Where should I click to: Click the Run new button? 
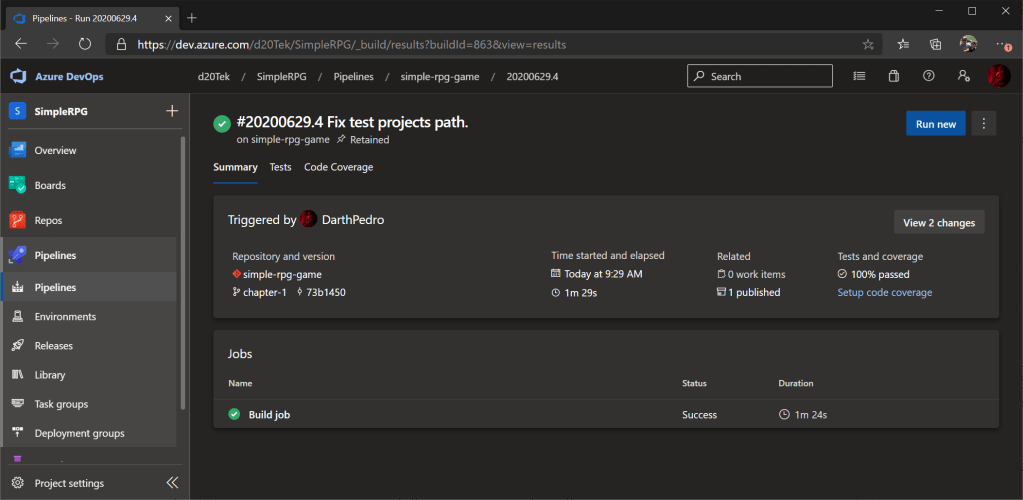point(935,124)
